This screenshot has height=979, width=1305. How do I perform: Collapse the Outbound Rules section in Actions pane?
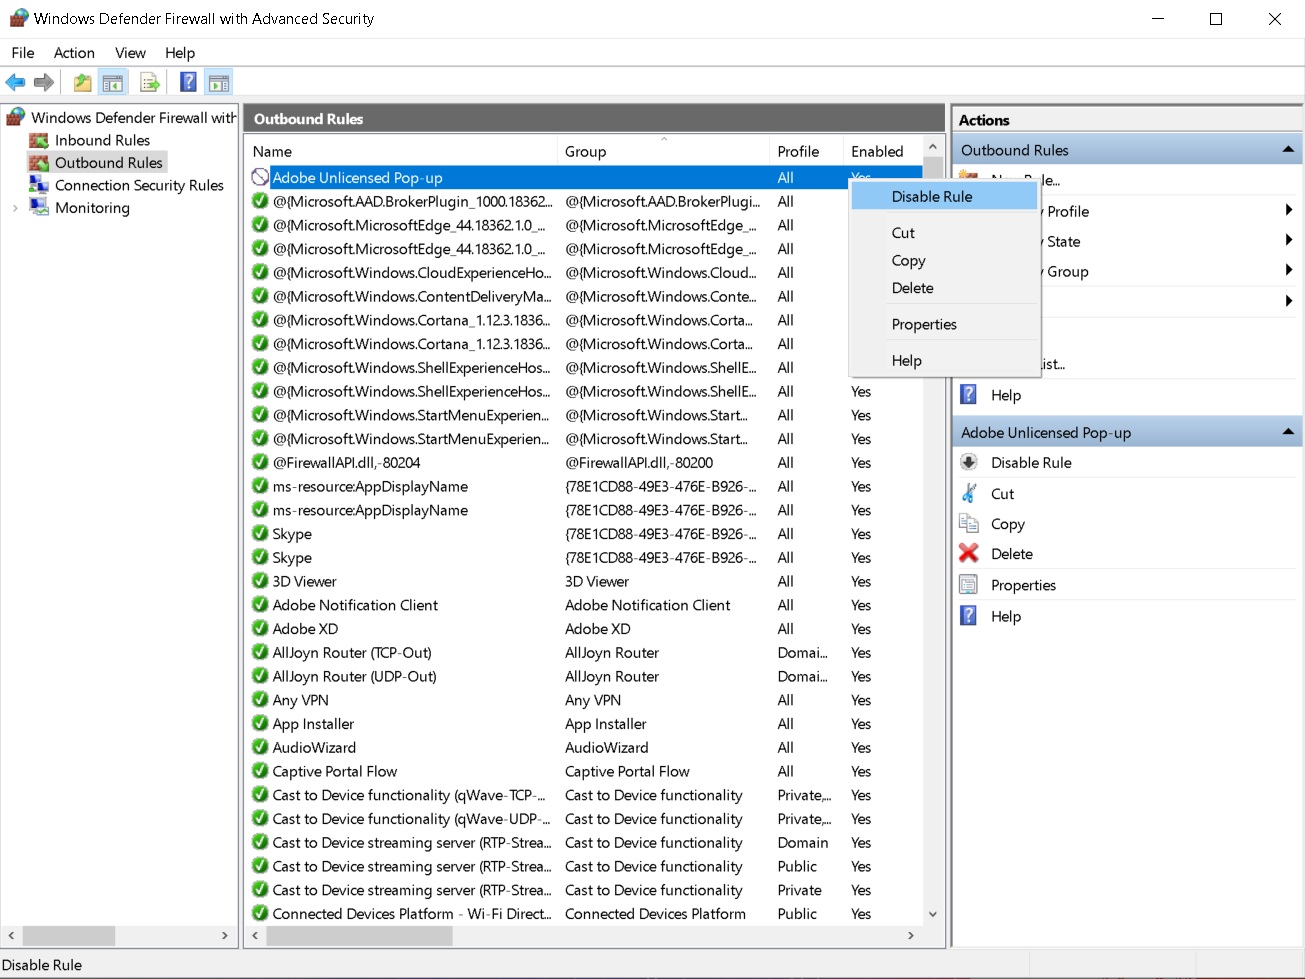tap(1288, 150)
